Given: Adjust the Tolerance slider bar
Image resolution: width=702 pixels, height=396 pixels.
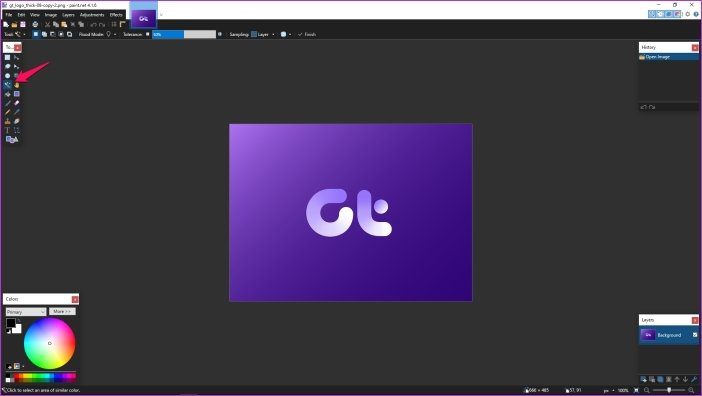Looking at the screenshot, I should 184,34.
